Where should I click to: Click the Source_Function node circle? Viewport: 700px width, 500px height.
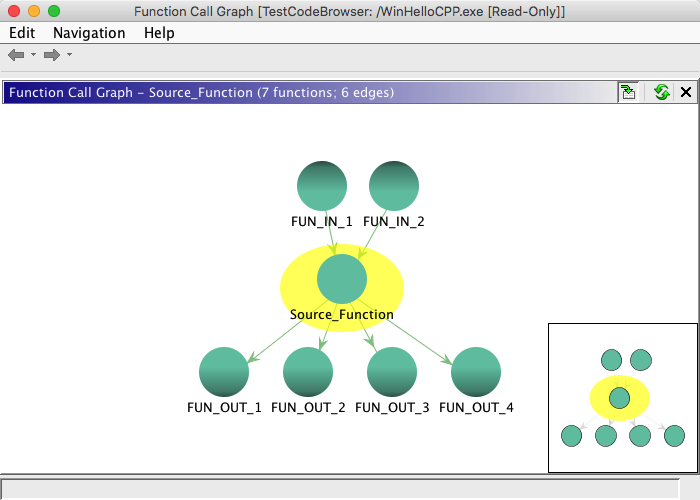point(342,279)
